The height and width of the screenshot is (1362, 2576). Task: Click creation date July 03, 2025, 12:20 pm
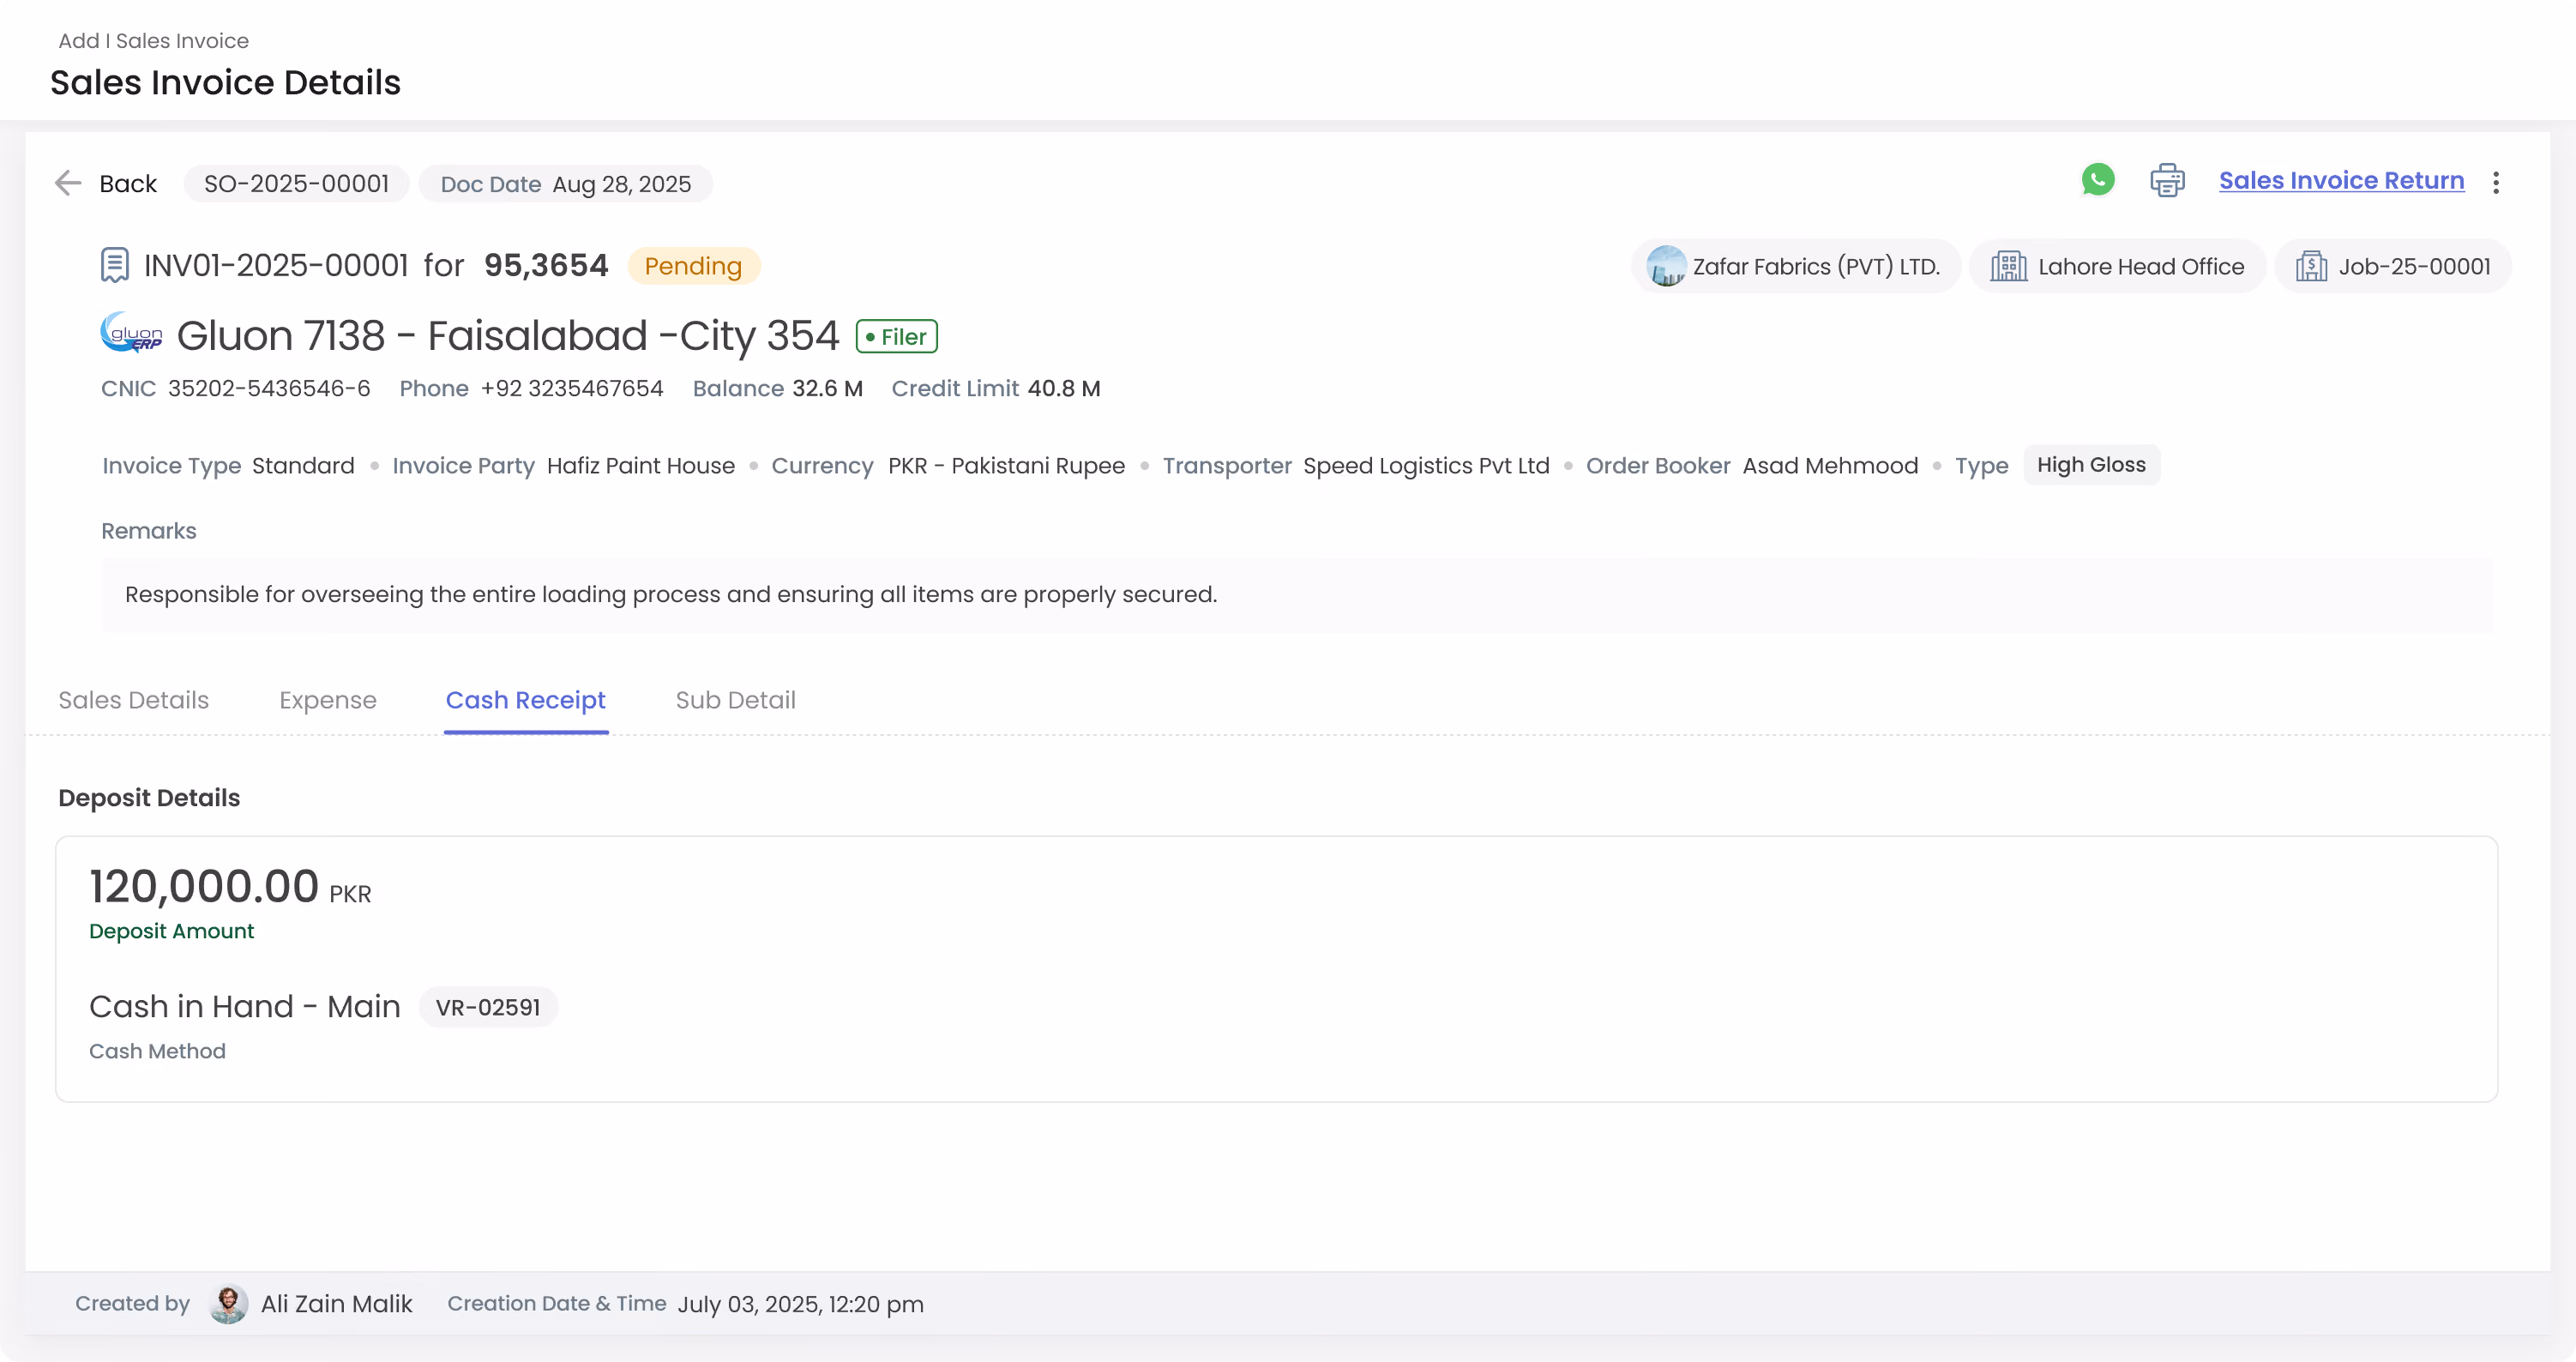801,1305
